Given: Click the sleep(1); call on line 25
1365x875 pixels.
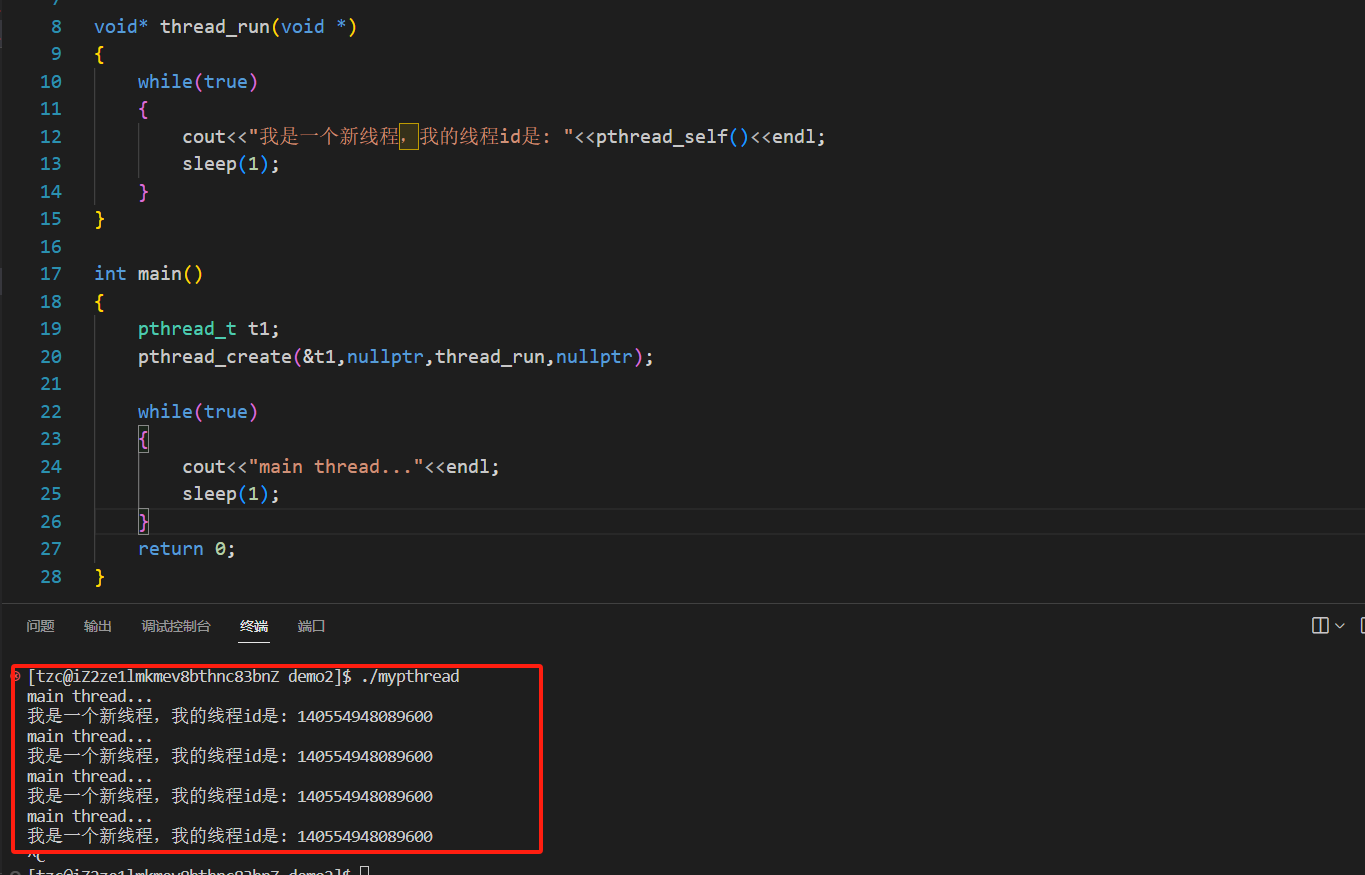Looking at the screenshot, I should click(231, 494).
